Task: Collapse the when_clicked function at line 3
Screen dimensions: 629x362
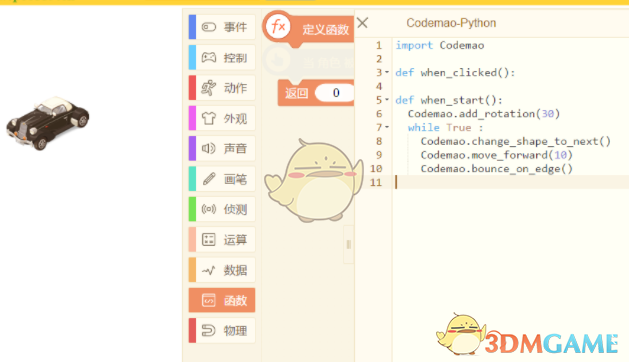Action: point(387,72)
